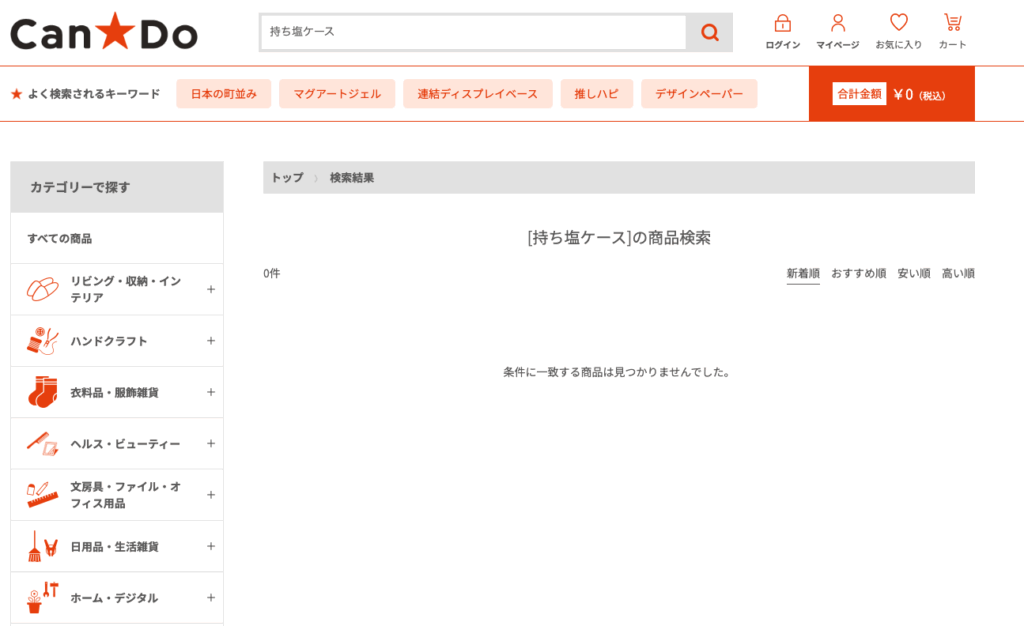Open favorites via the heart icon
Screen dimensions: 1024x626
[x=899, y=23]
